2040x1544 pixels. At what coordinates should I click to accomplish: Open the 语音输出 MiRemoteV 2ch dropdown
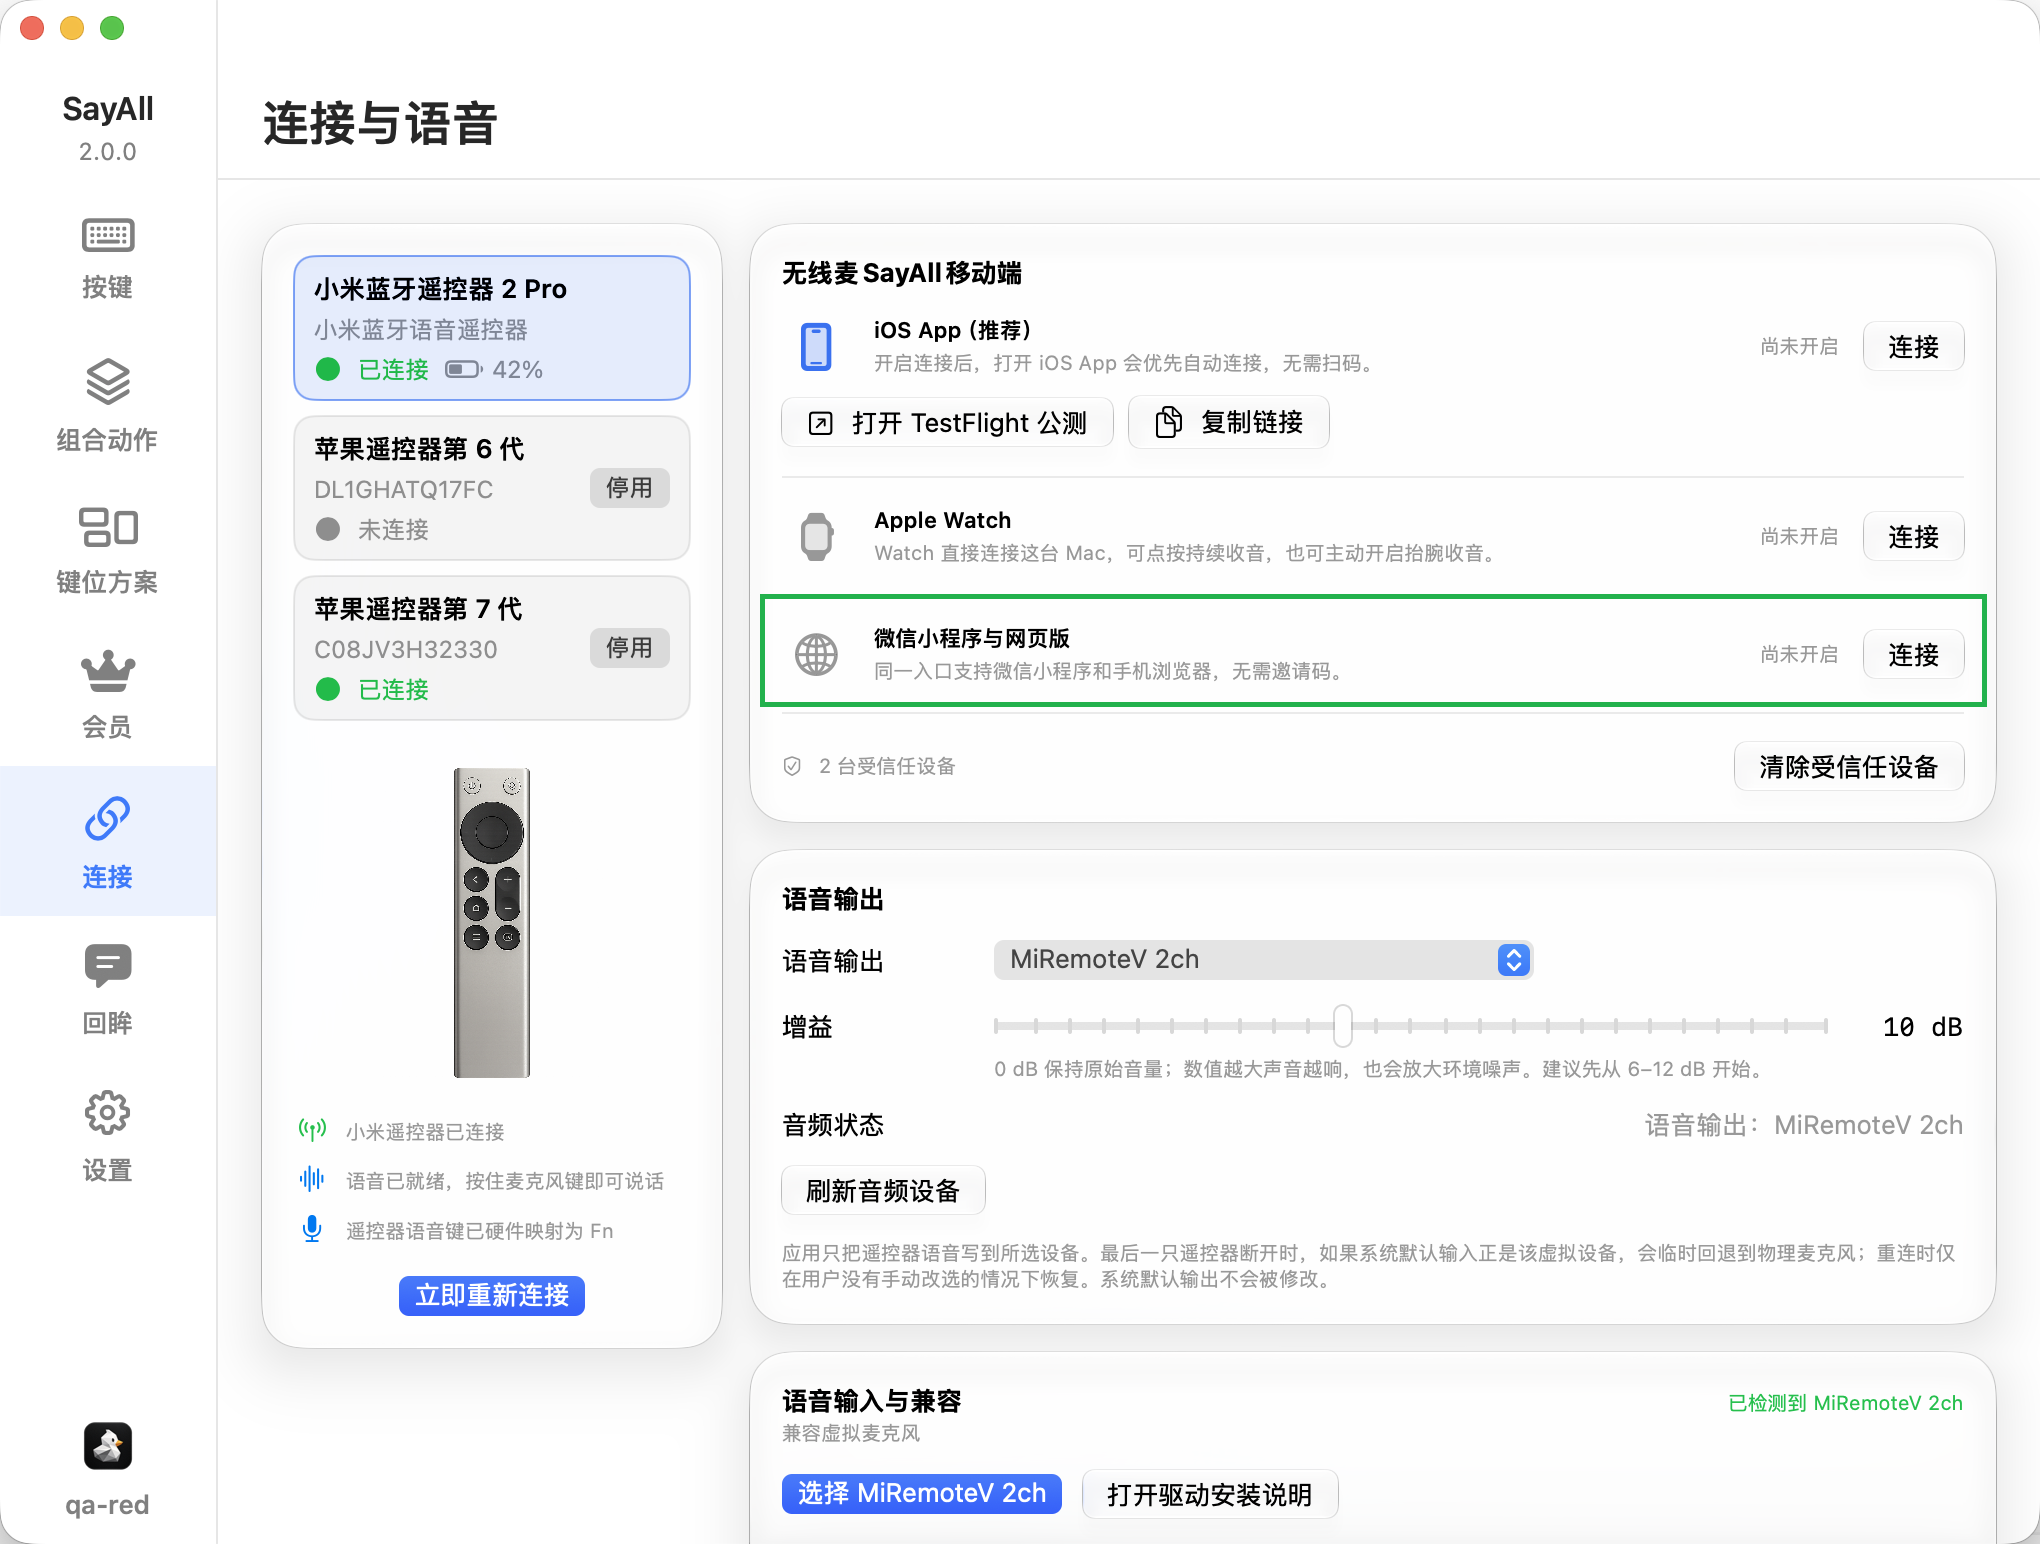click(x=1263, y=959)
